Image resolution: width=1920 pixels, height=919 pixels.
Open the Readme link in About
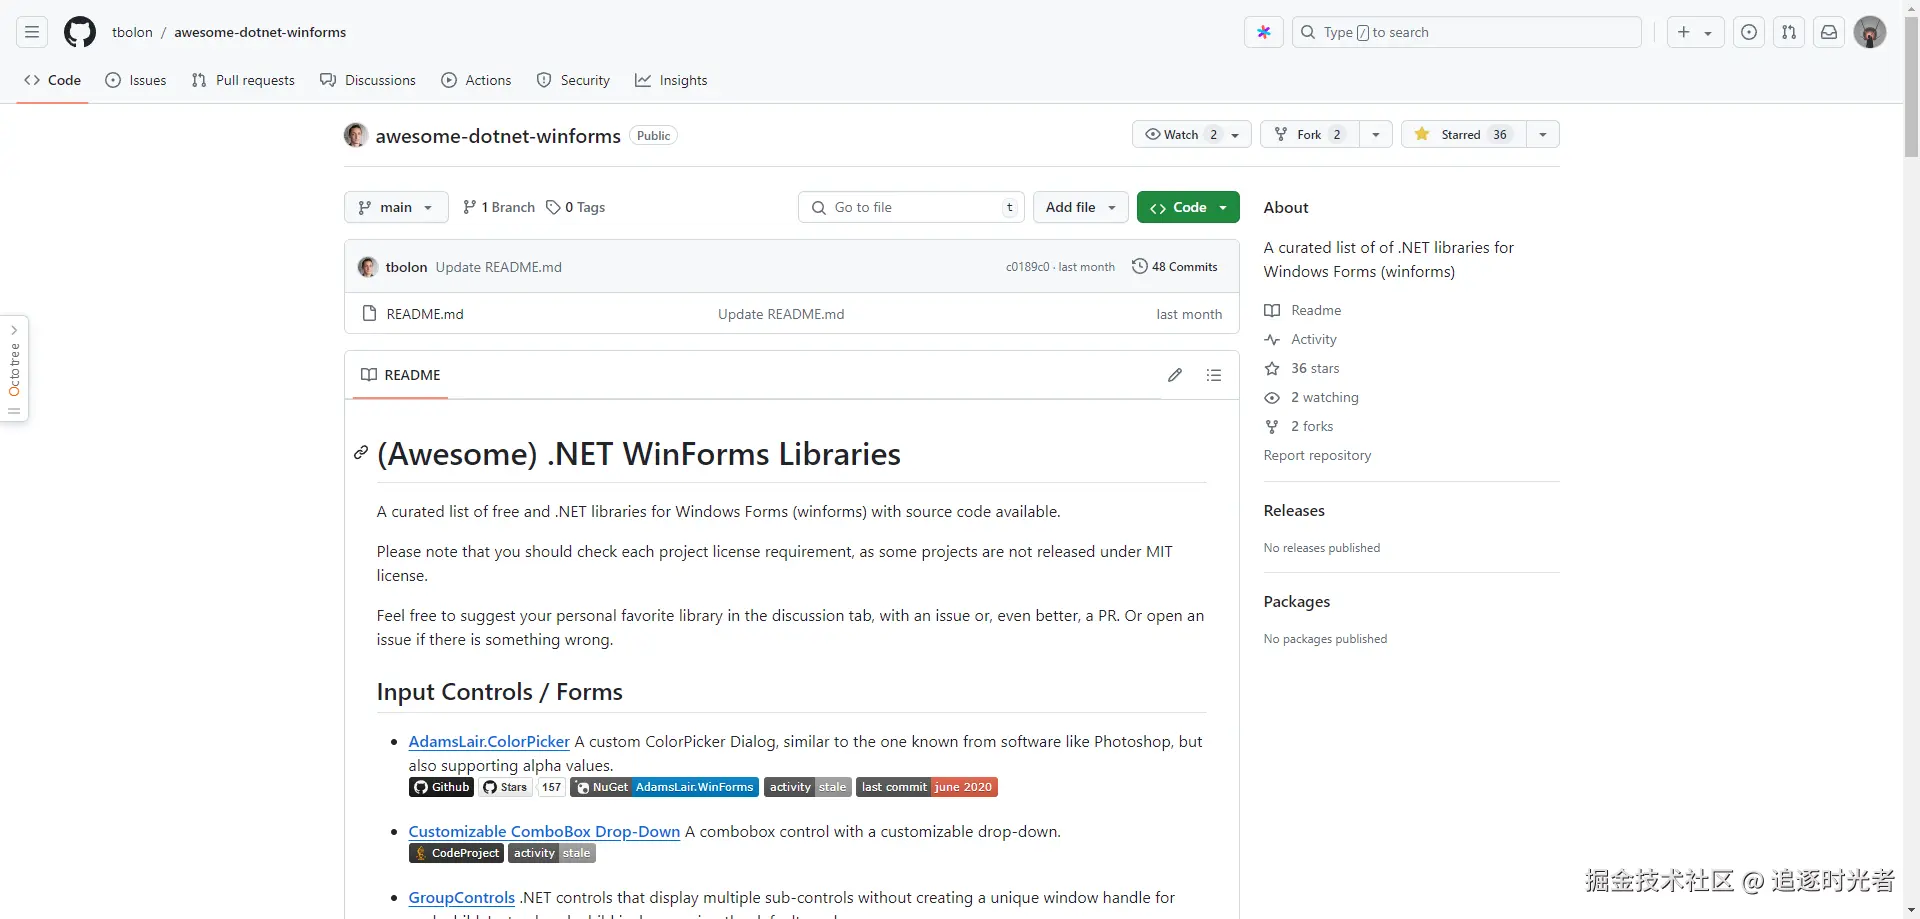point(1303,310)
